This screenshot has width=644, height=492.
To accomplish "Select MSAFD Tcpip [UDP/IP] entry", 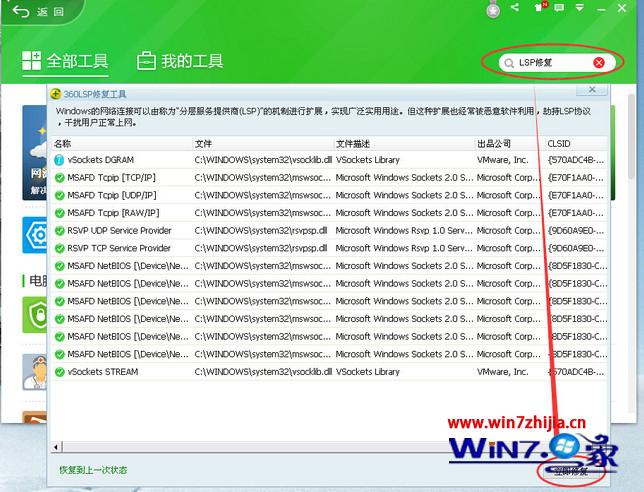I will [x=329, y=195].
